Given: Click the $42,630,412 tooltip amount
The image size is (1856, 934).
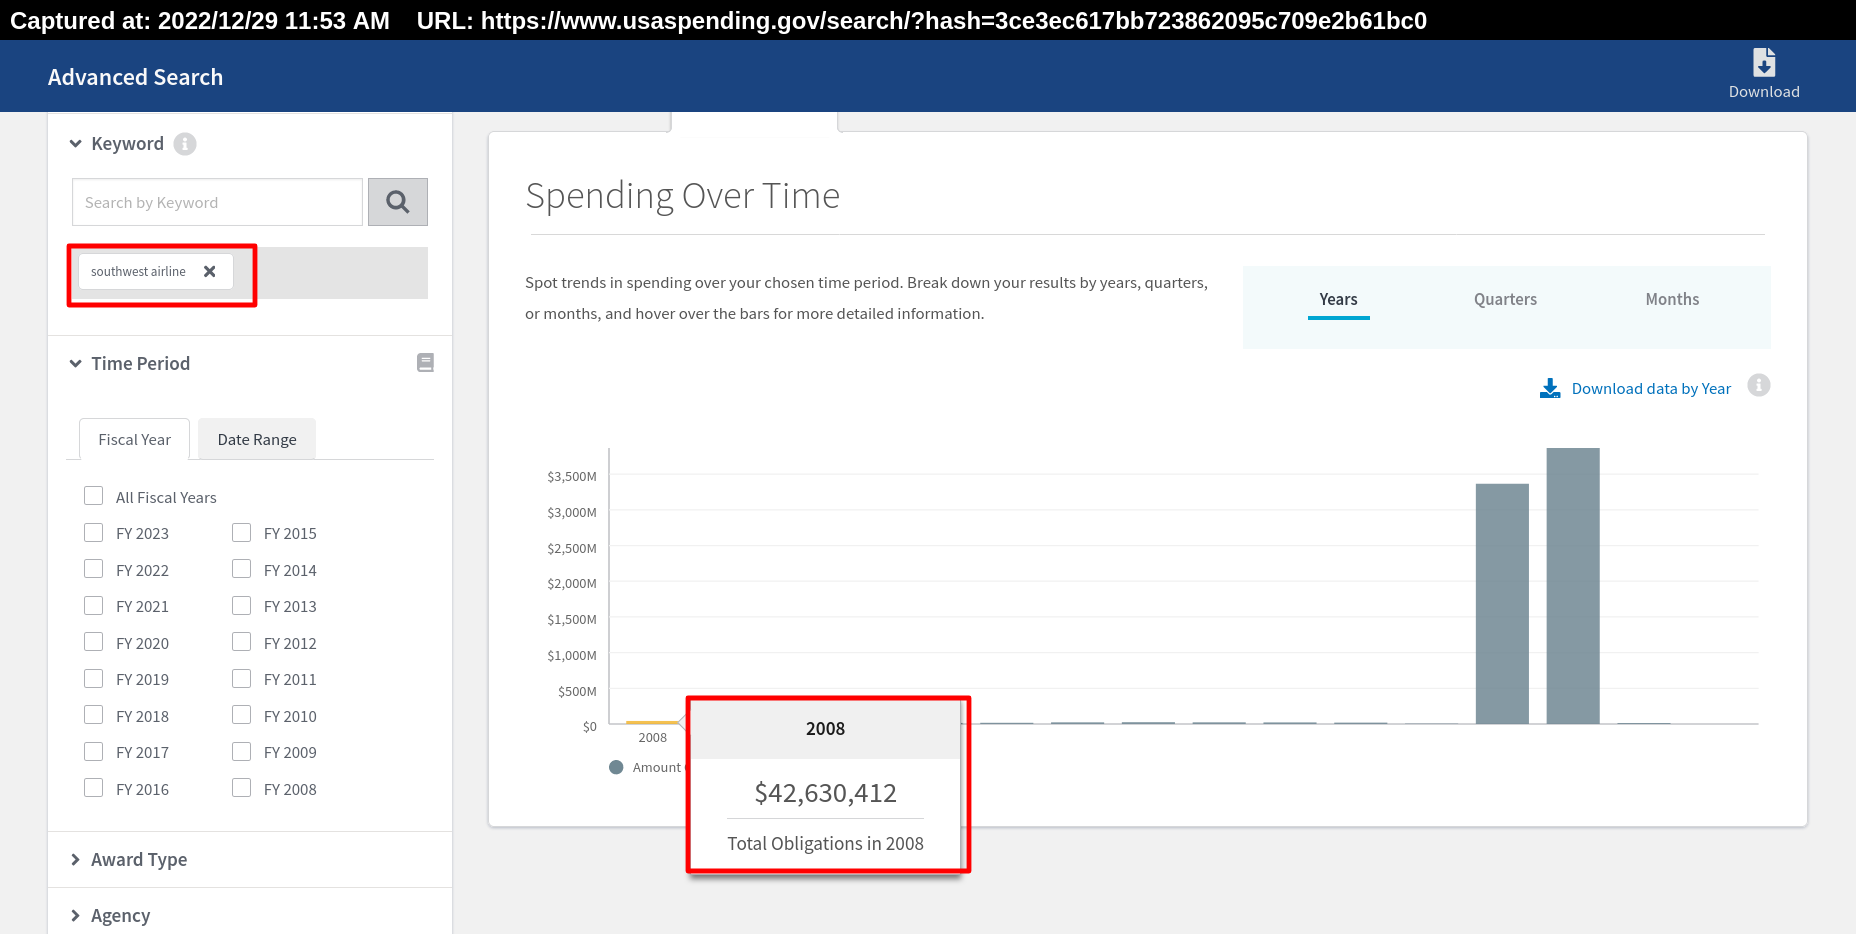Looking at the screenshot, I should coord(825,793).
